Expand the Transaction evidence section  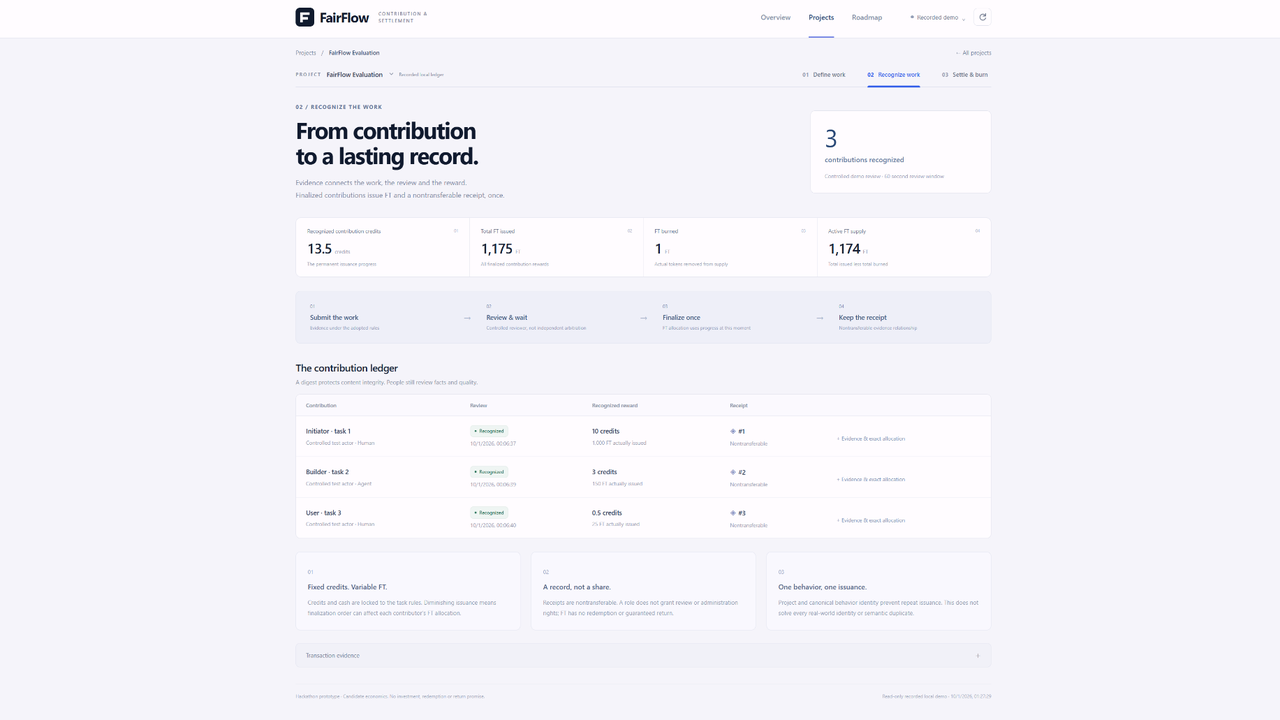[x=643, y=655]
